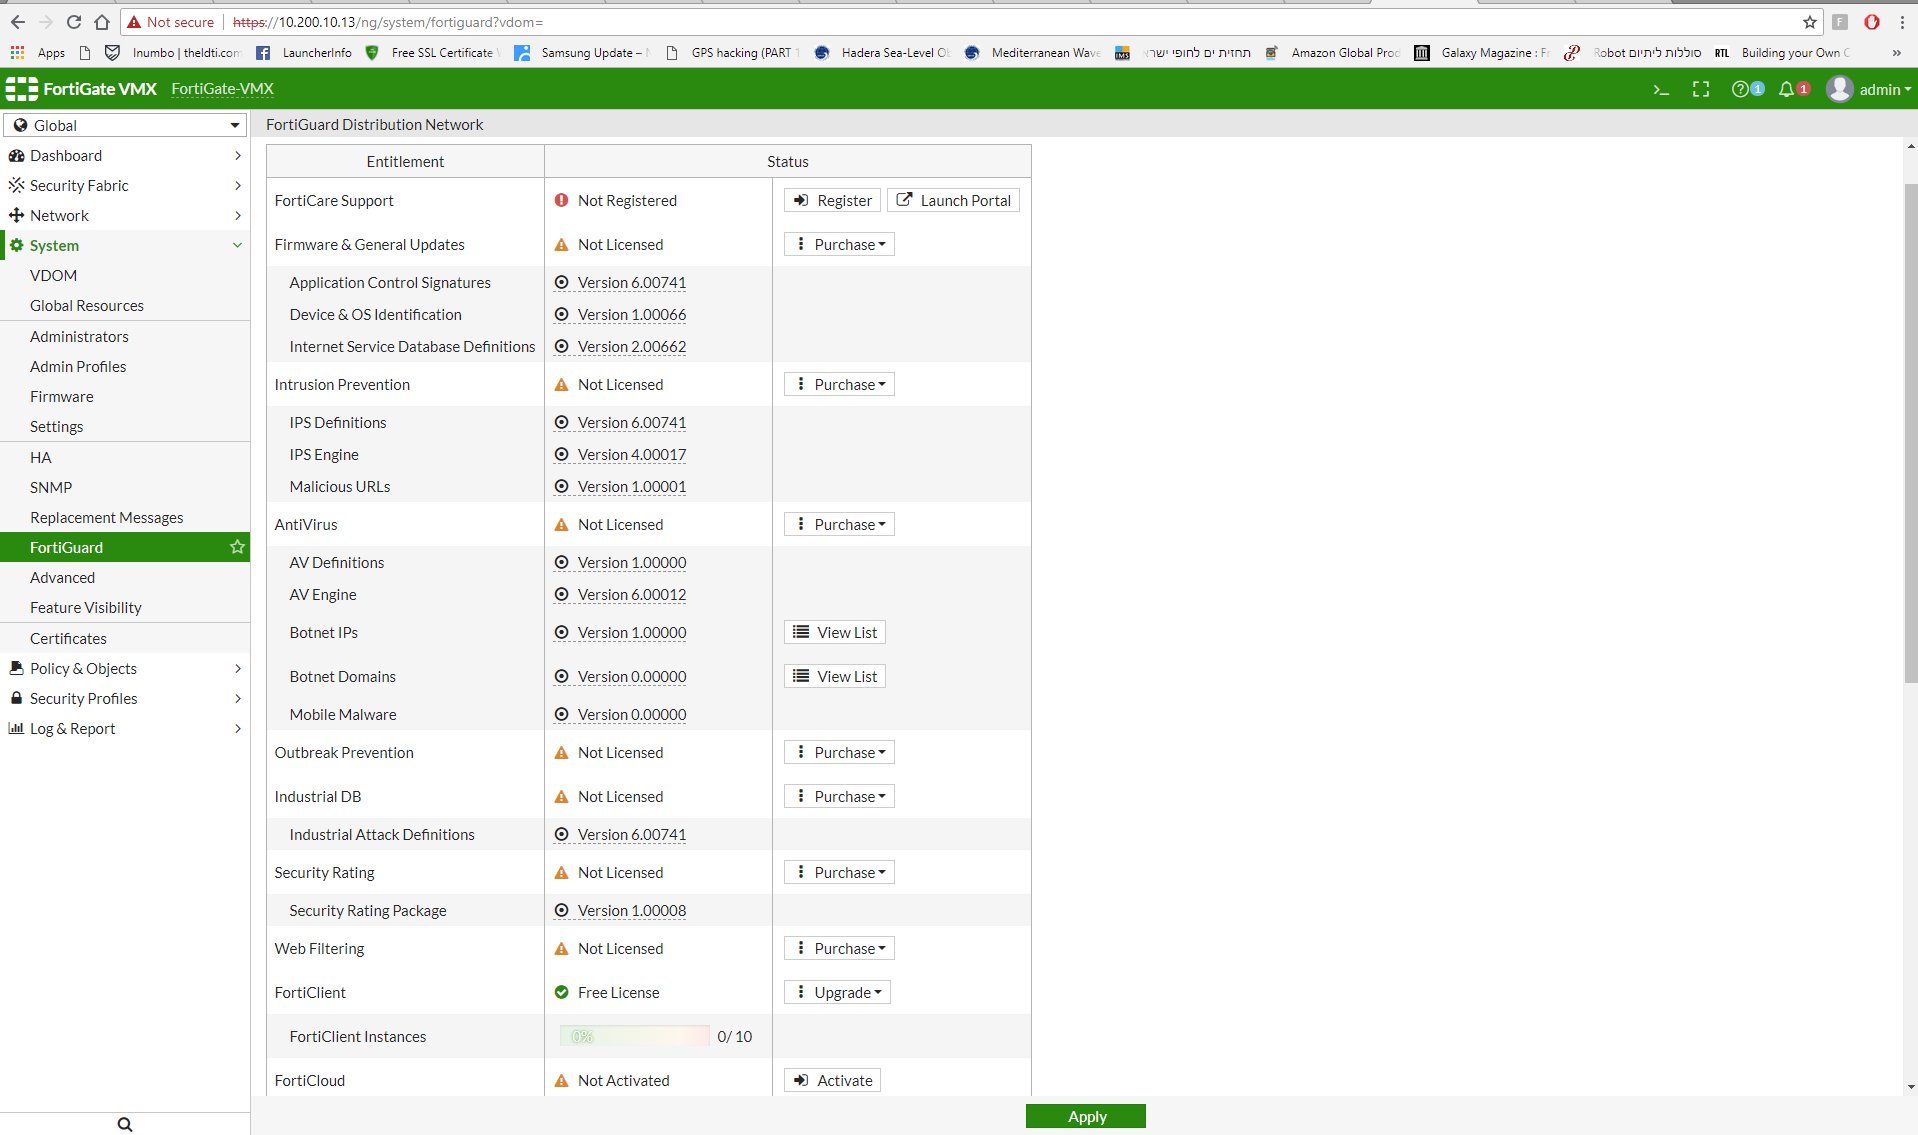Open the Samsung Update bookmark

(582, 53)
